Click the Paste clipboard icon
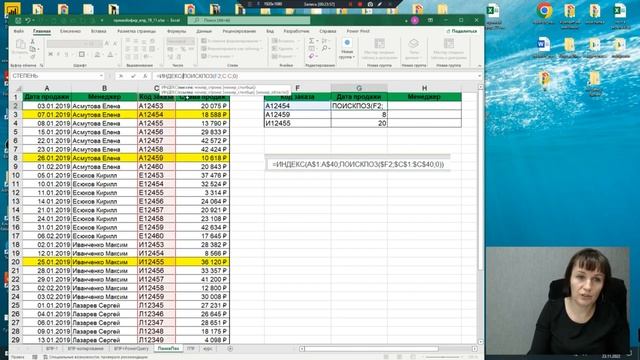The height and width of the screenshot is (360, 640). click(x=20, y=44)
